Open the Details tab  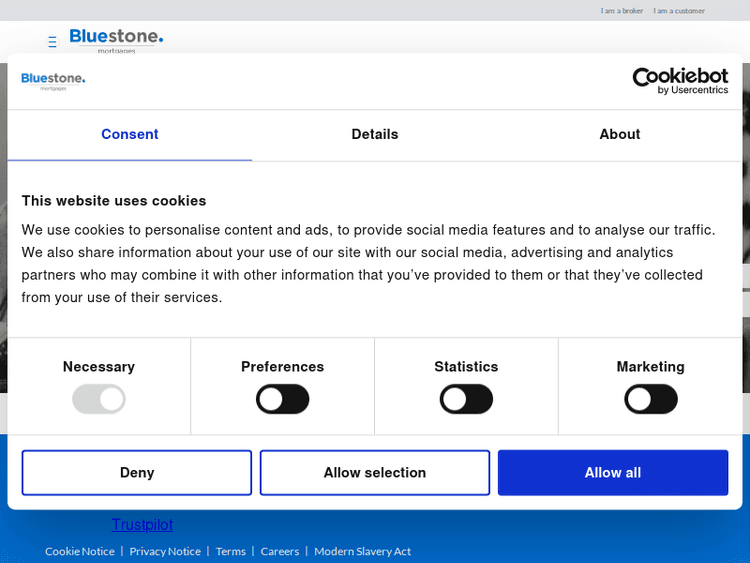(x=375, y=134)
